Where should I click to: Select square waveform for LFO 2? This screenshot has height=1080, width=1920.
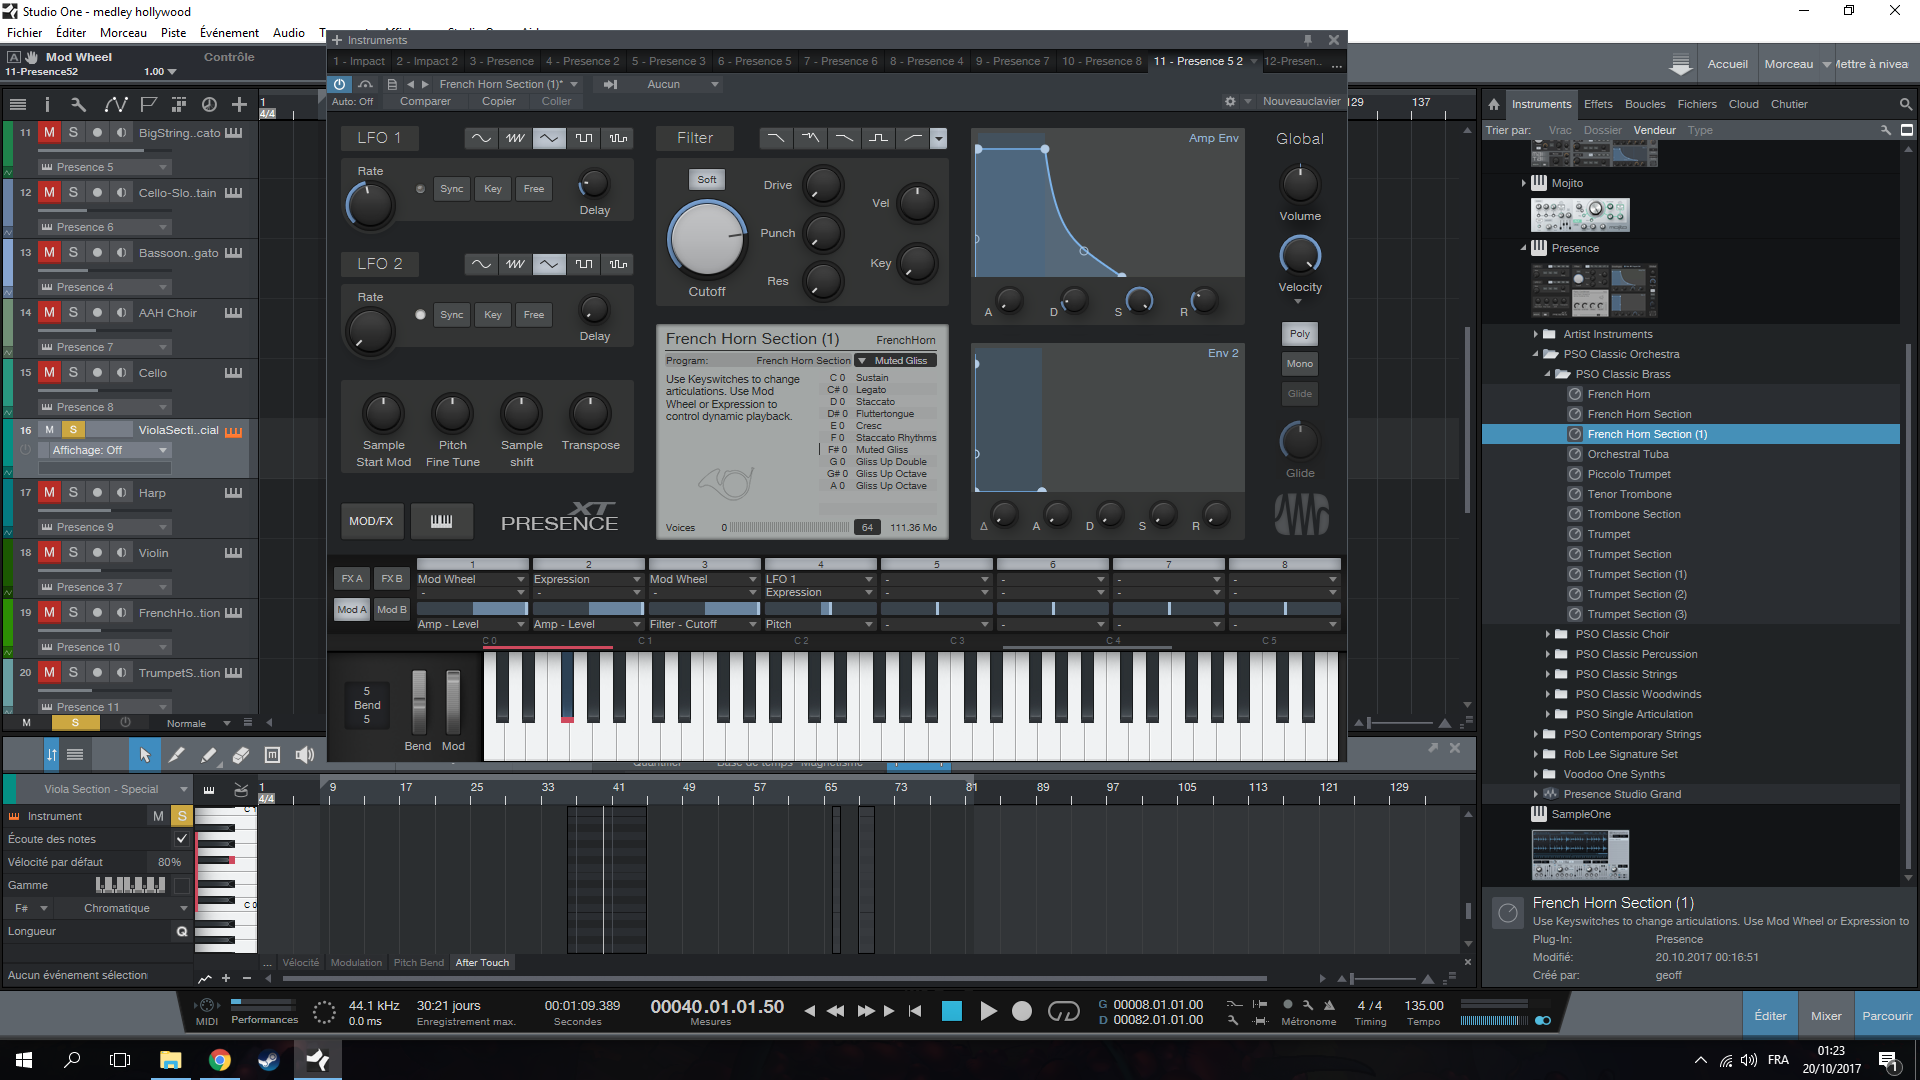(x=584, y=264)
